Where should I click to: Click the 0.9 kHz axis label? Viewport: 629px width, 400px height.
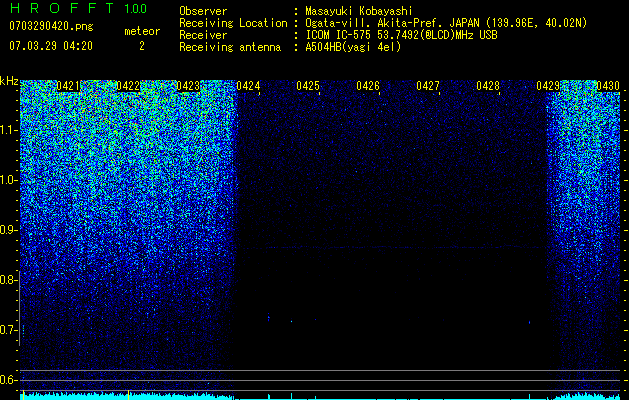tap(8, 230)
